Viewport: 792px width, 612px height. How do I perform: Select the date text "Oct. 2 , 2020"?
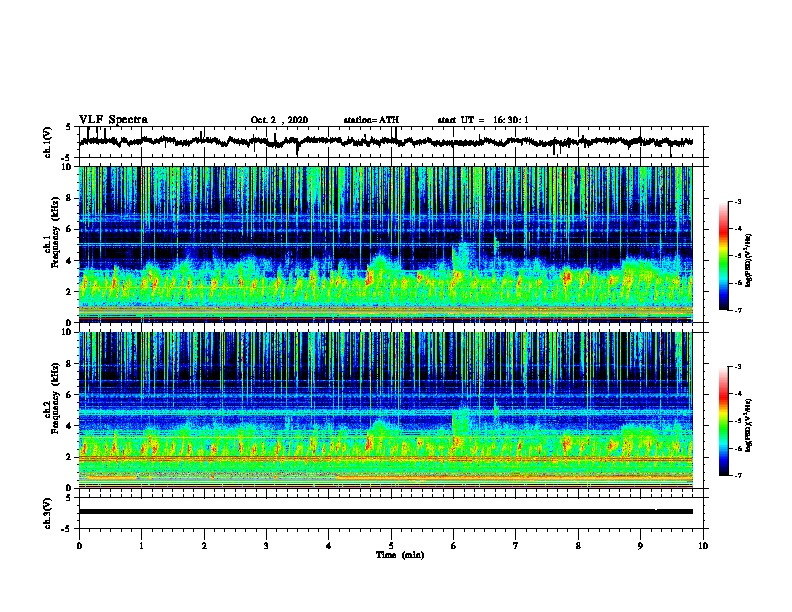[x=279, y=120]
